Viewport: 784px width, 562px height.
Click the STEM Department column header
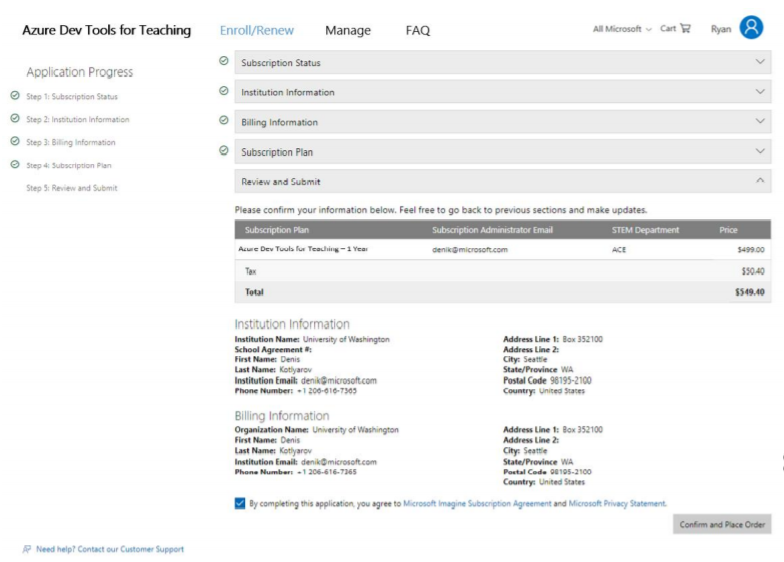click(x=645, y=230)
